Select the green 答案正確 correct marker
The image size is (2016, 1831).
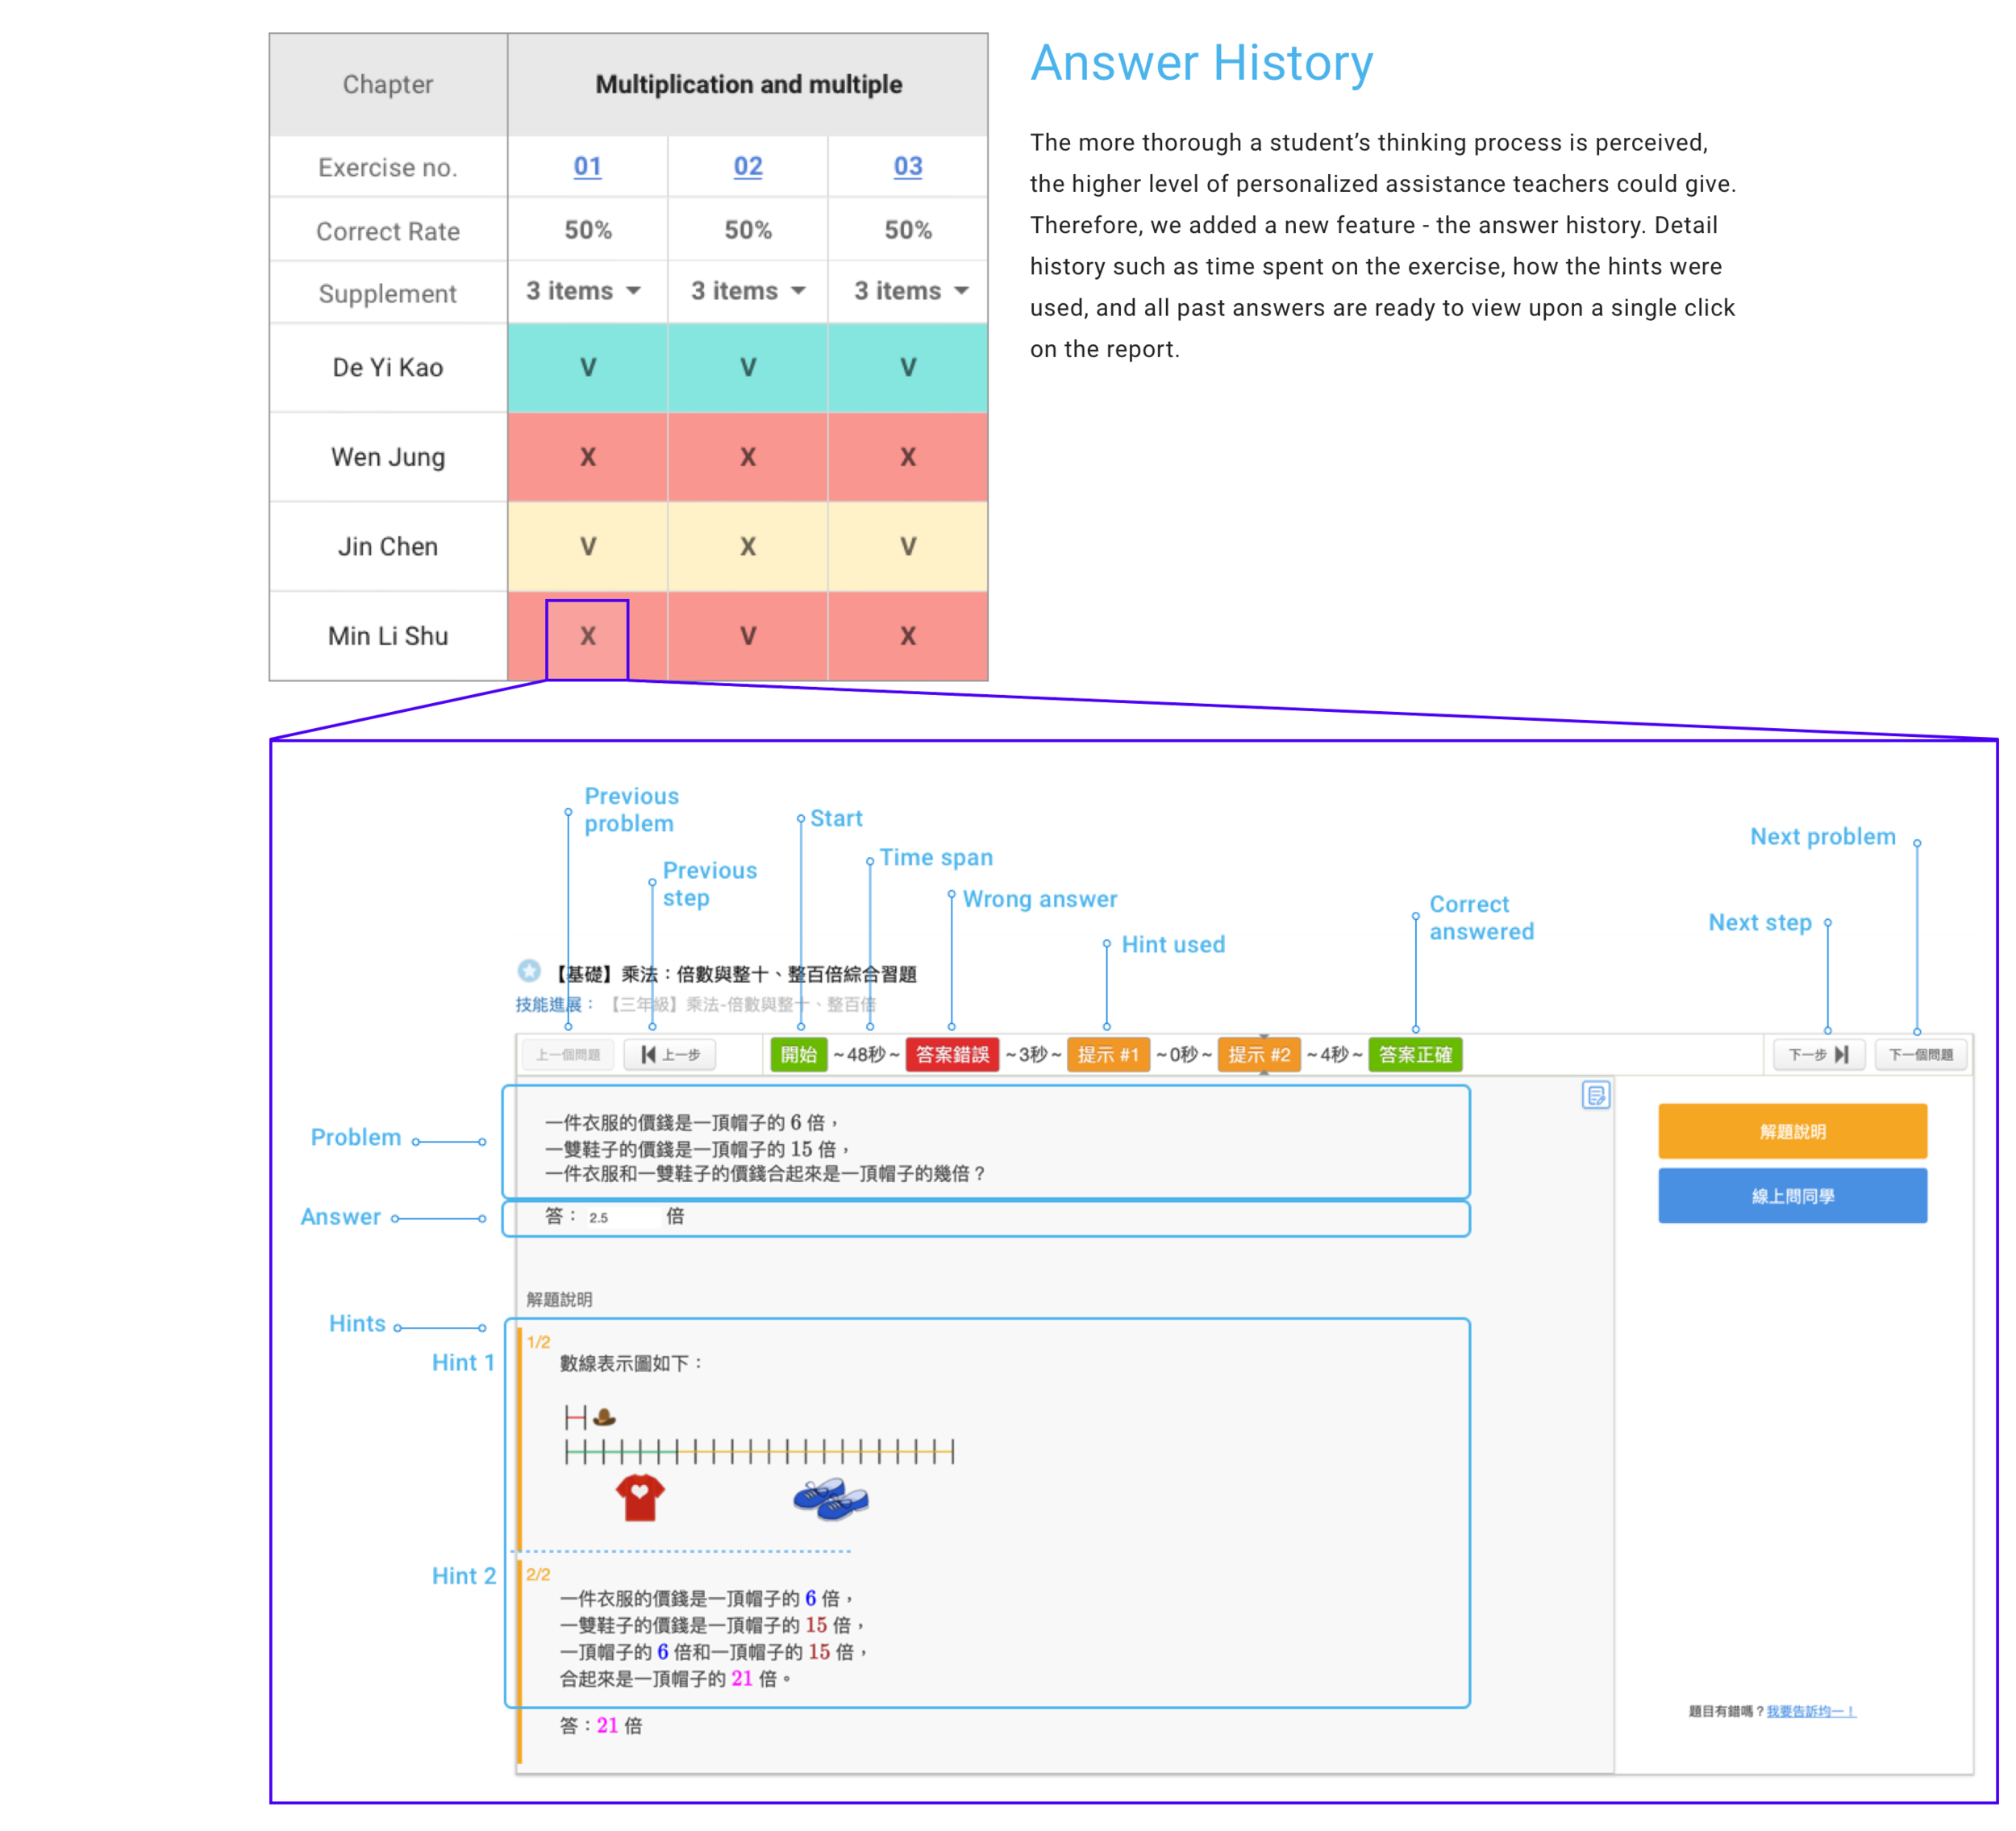click(x=1414, y=1054)
